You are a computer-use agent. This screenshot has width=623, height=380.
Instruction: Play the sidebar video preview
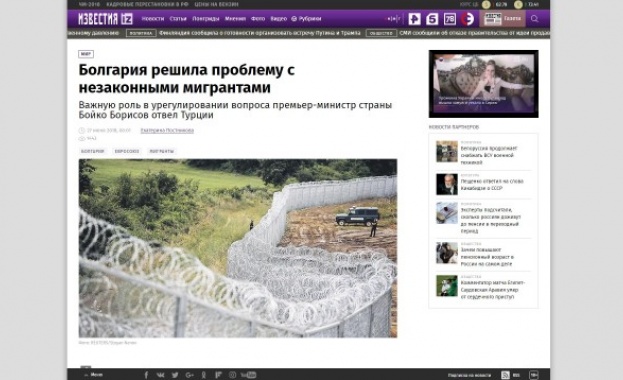click(484, 84)
